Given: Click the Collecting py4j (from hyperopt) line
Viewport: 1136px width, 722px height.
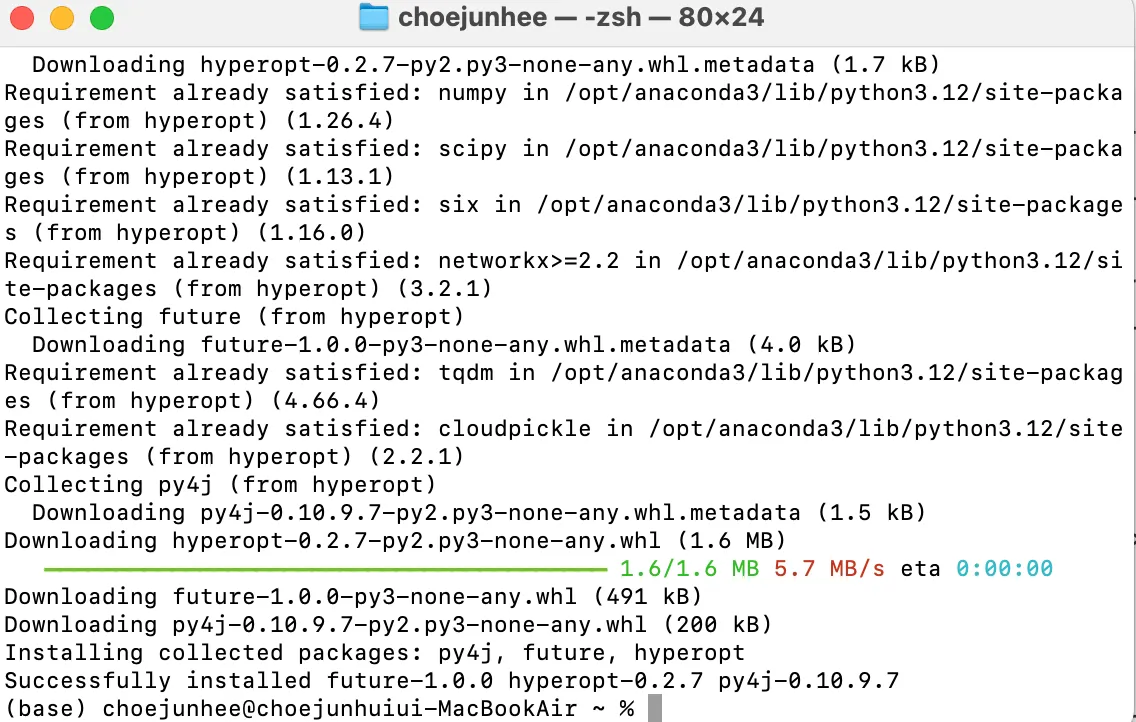Looking at the screenshot, I should click(220, 484).
